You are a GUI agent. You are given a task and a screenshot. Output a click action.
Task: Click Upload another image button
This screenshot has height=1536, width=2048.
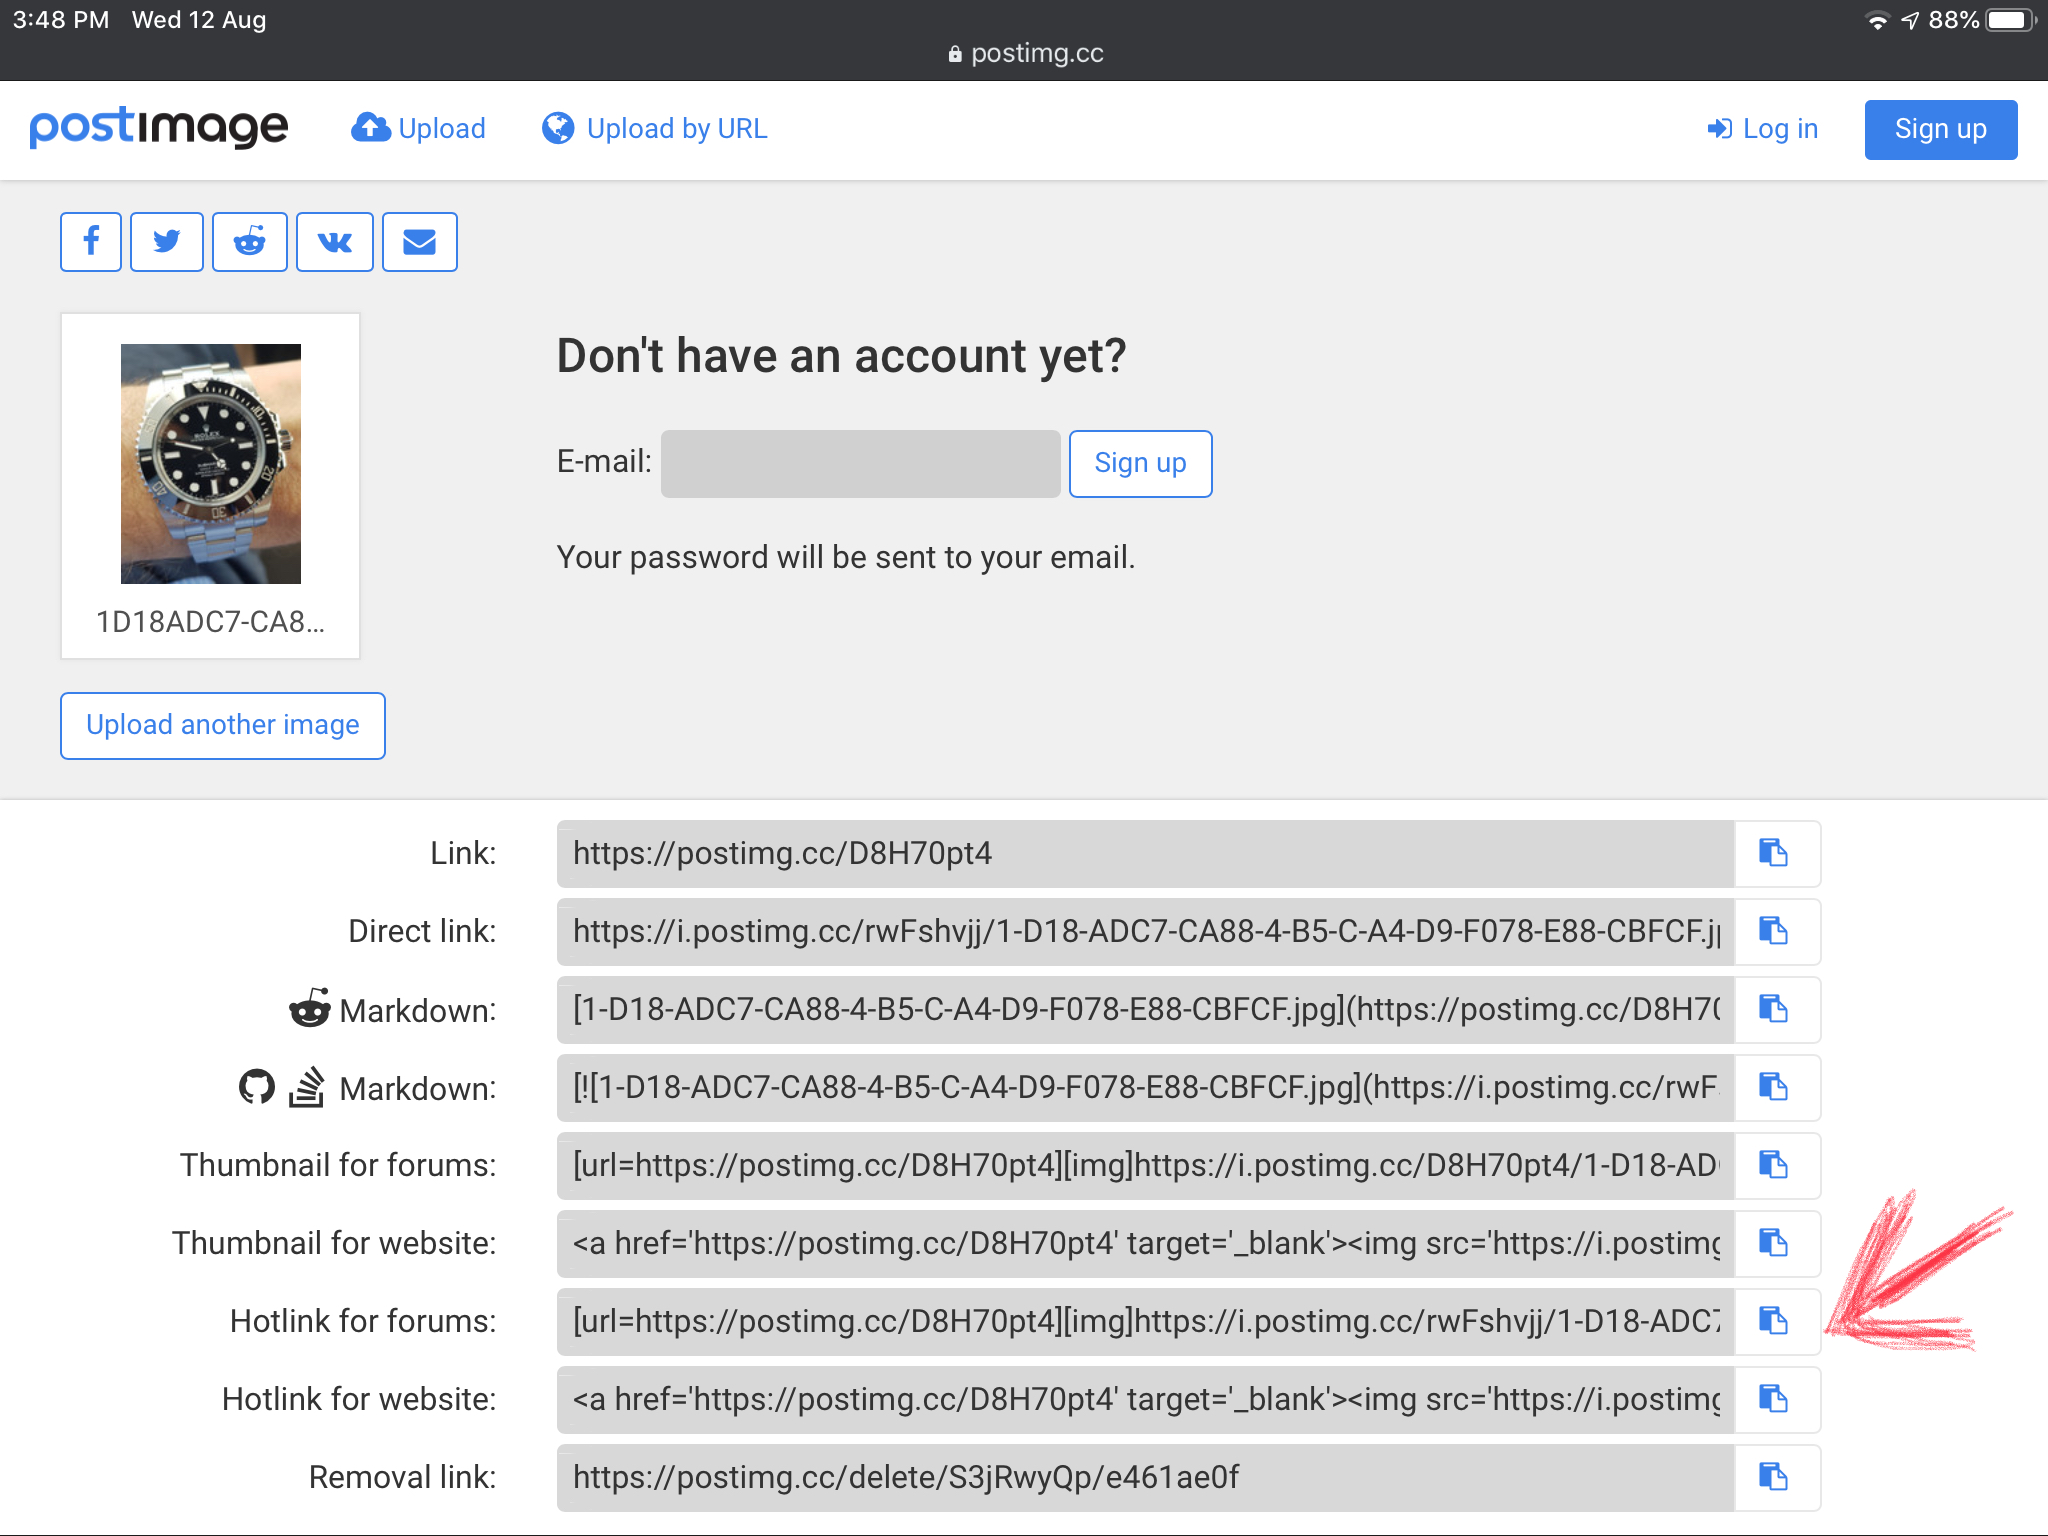click(223, 725)
